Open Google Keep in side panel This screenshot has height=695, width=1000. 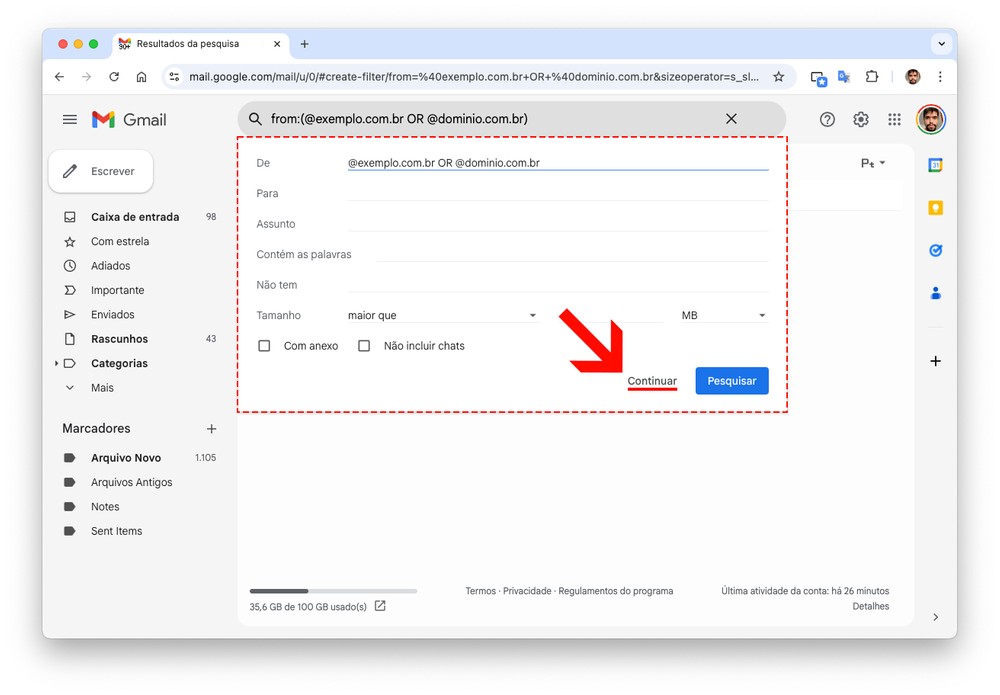point(935,208)
